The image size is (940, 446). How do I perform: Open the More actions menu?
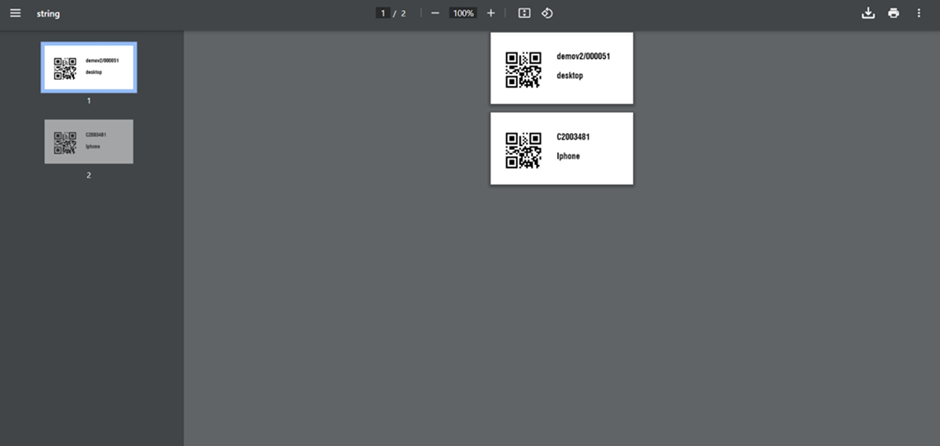point(918,13)
